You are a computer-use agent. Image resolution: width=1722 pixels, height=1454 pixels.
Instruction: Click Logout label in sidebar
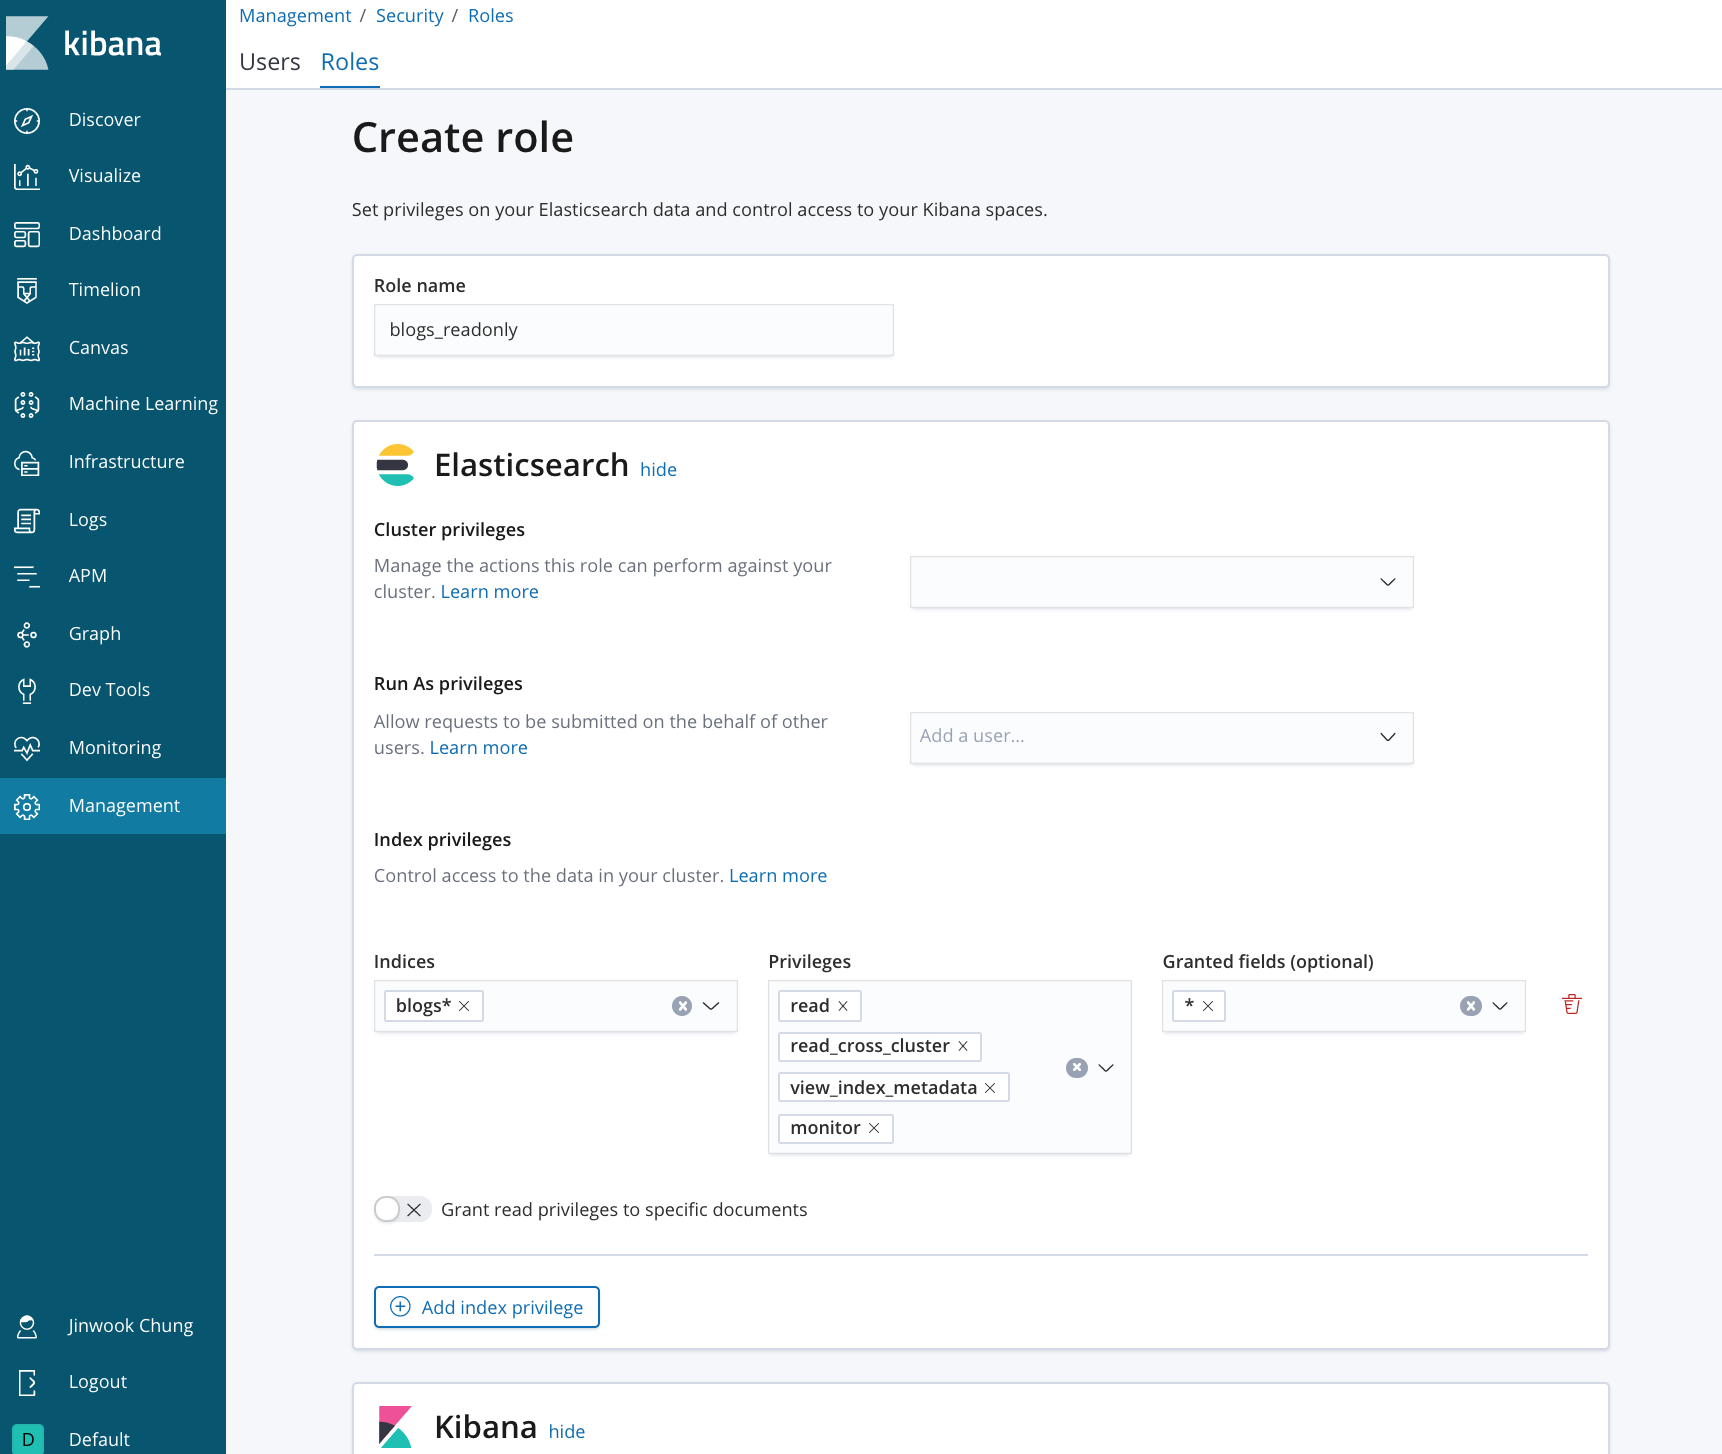click(98, 1382)
